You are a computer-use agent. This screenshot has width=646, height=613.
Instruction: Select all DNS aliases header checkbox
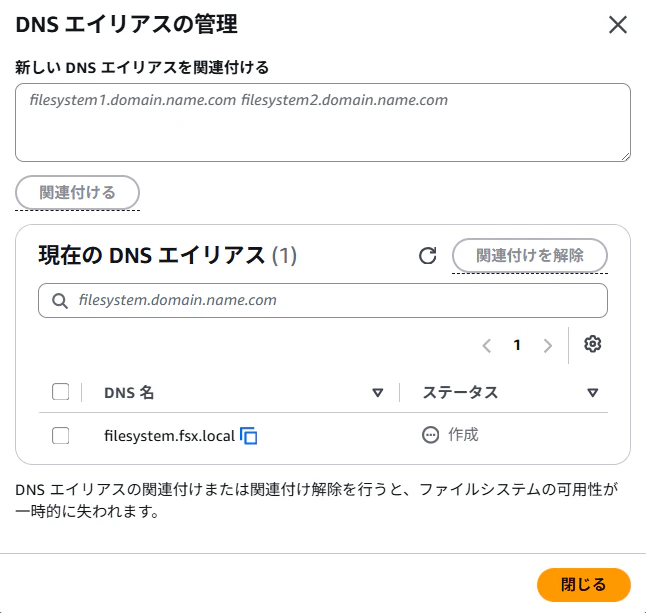tap(61, 392)
